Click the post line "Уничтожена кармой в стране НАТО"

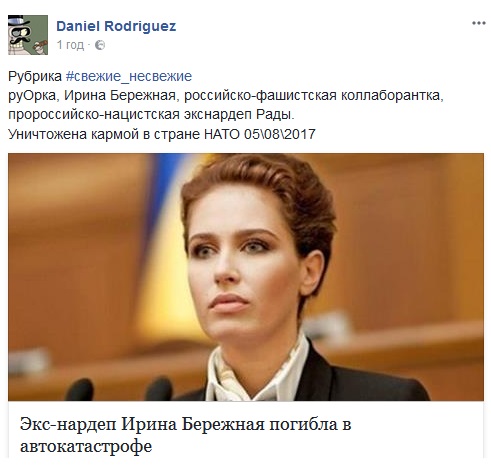click(x=162, y=134)
